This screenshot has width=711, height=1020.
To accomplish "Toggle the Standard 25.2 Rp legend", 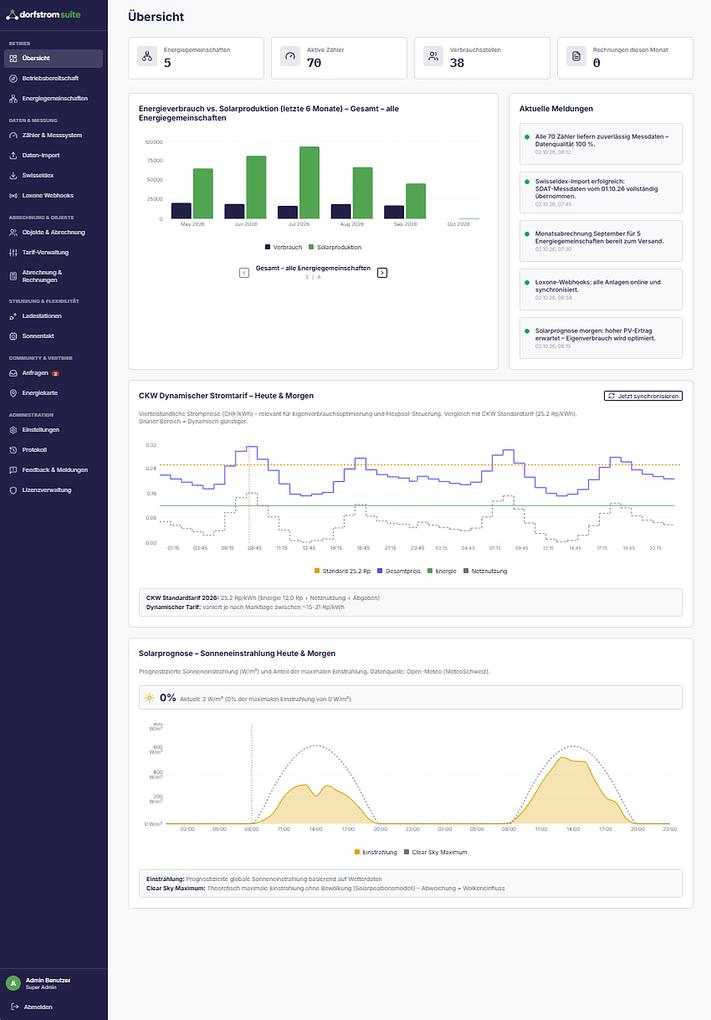I will (342, 571).
